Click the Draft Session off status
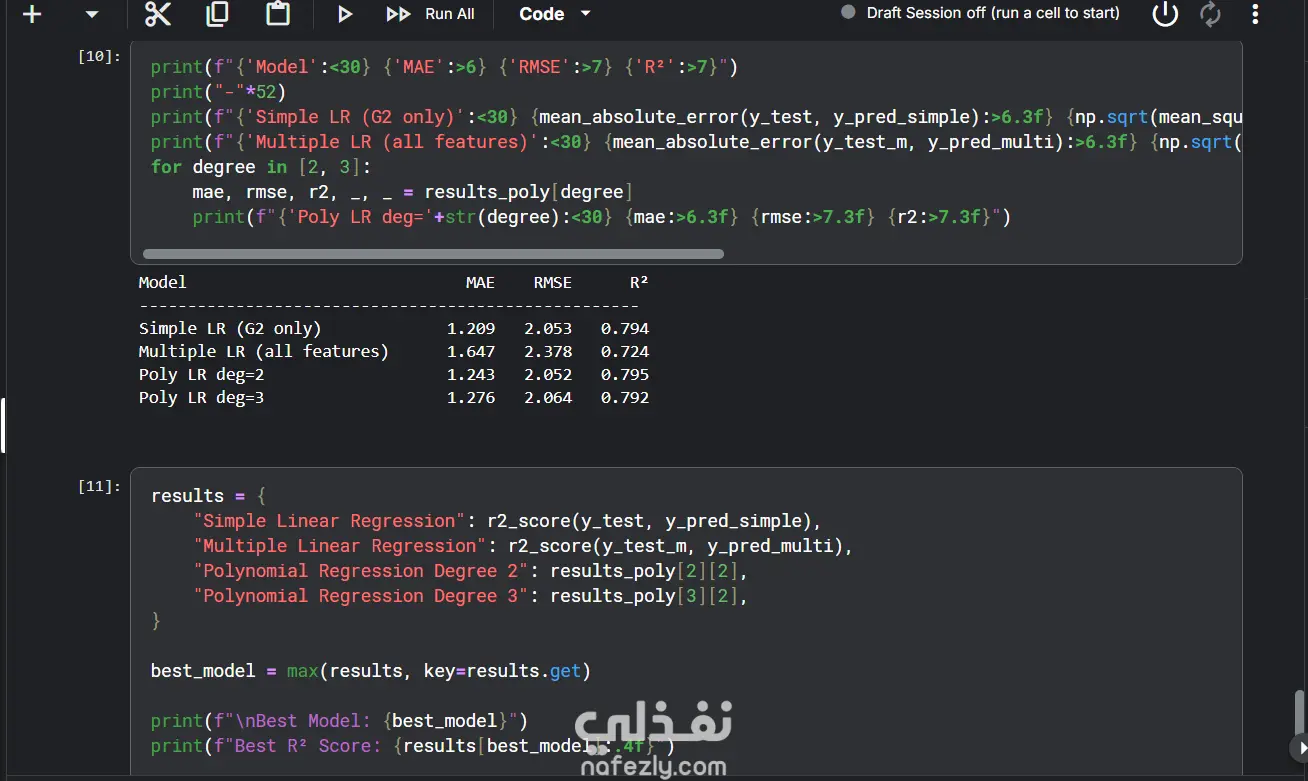The image size is (1308, 781). [x=980, y=13]
